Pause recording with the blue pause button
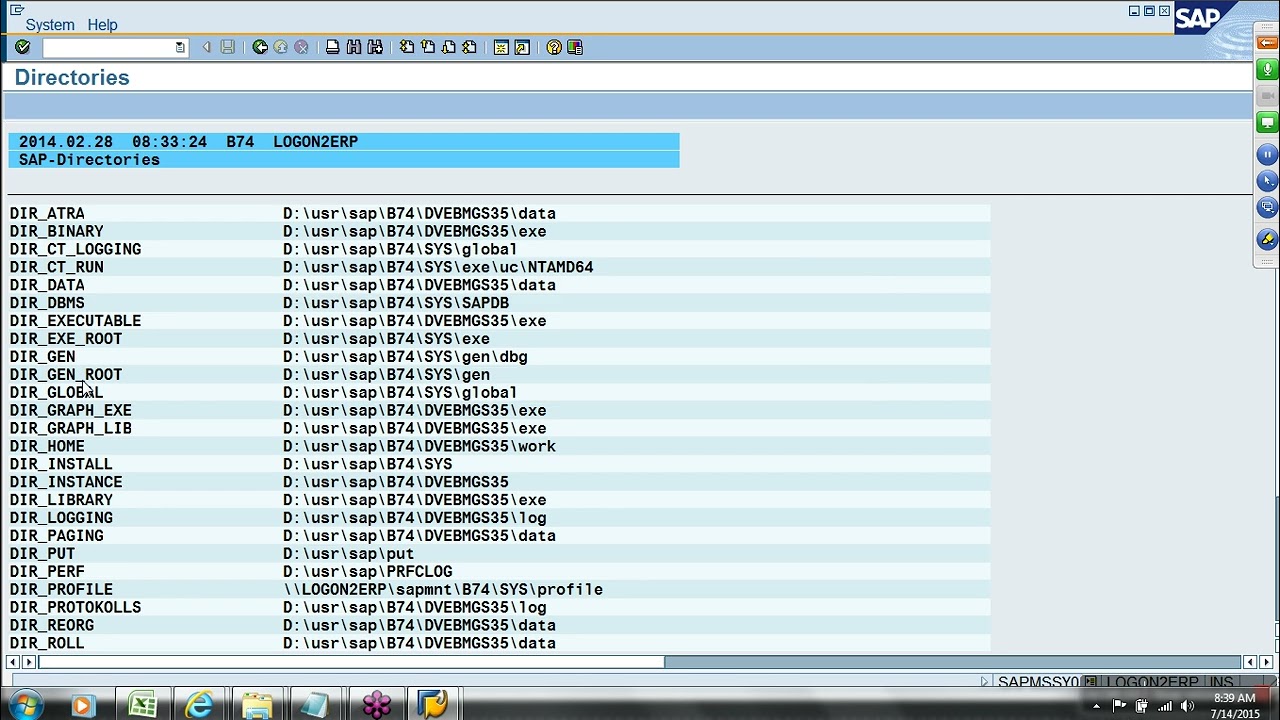Viewport: 1280px width, 720px height. click(1267, 155)
